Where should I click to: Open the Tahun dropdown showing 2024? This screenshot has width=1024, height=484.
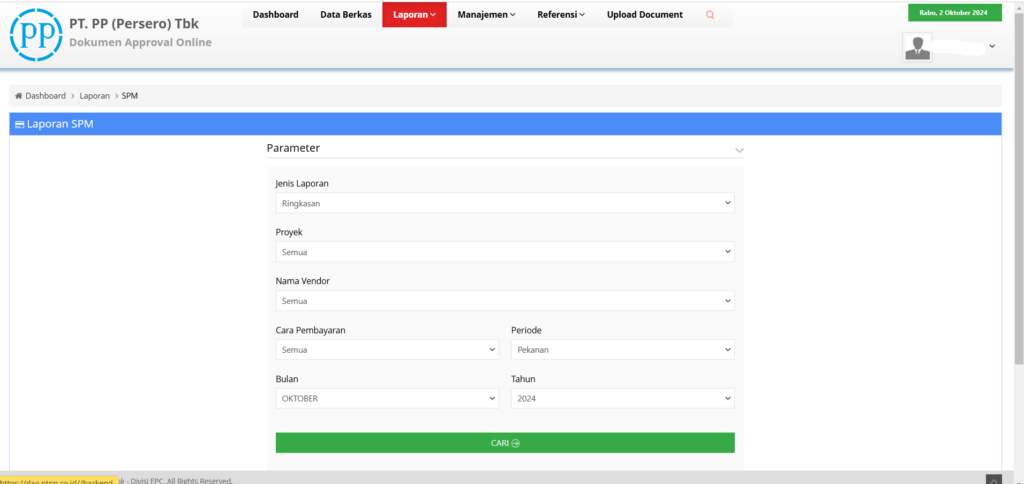622,398
